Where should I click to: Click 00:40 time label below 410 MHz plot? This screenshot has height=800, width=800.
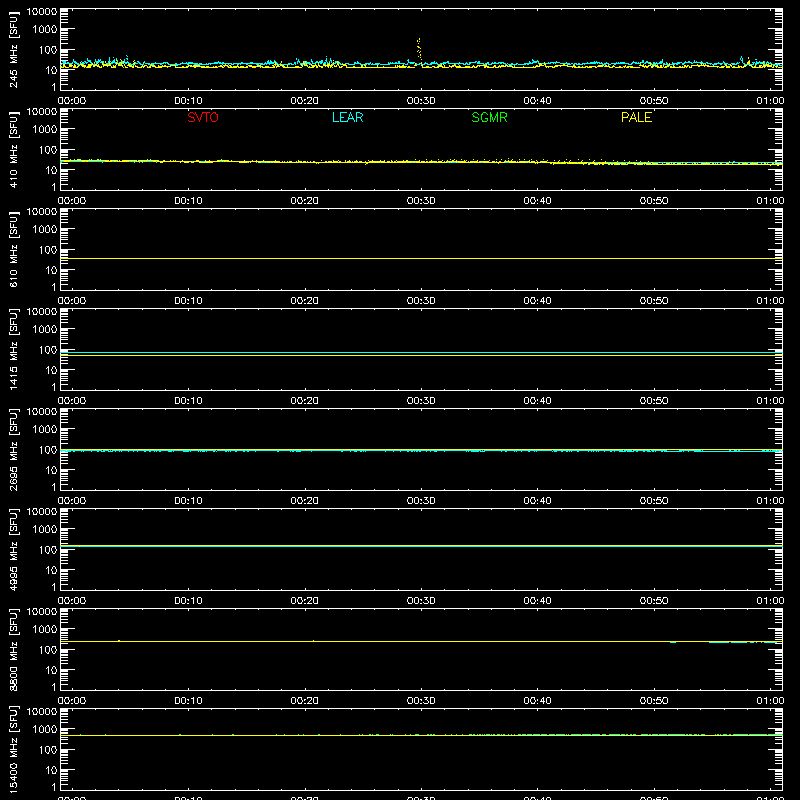(x=537, y=201)
